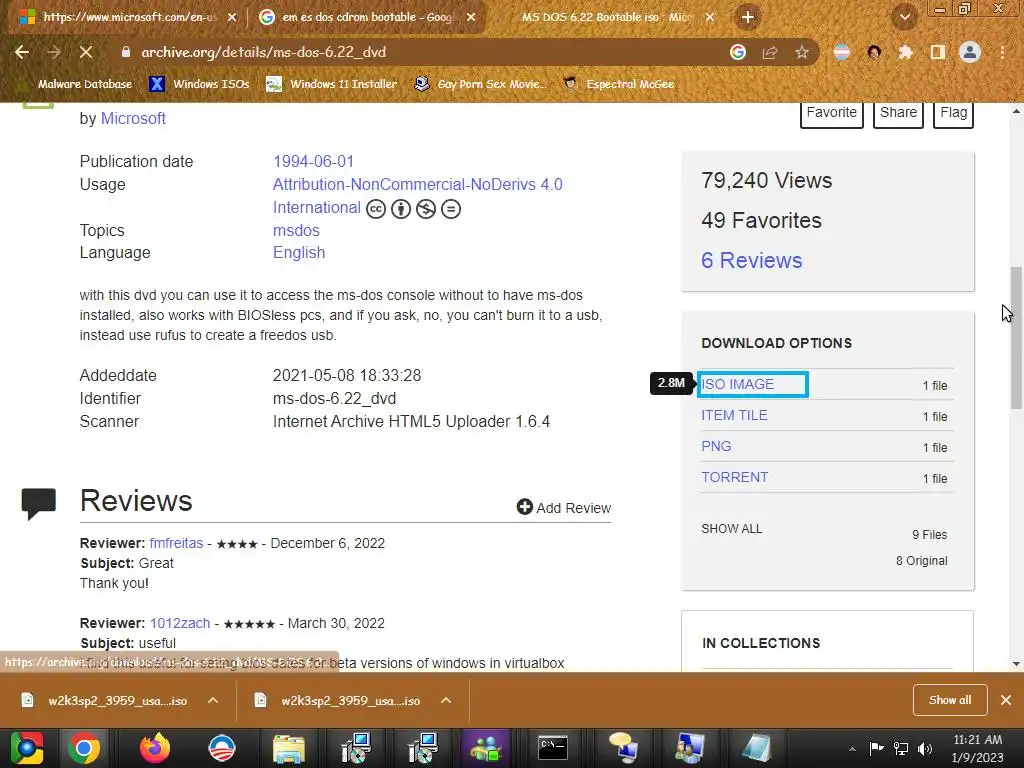
Task: Expand SHOW ALL download files
Action: [x=731, y=529]
